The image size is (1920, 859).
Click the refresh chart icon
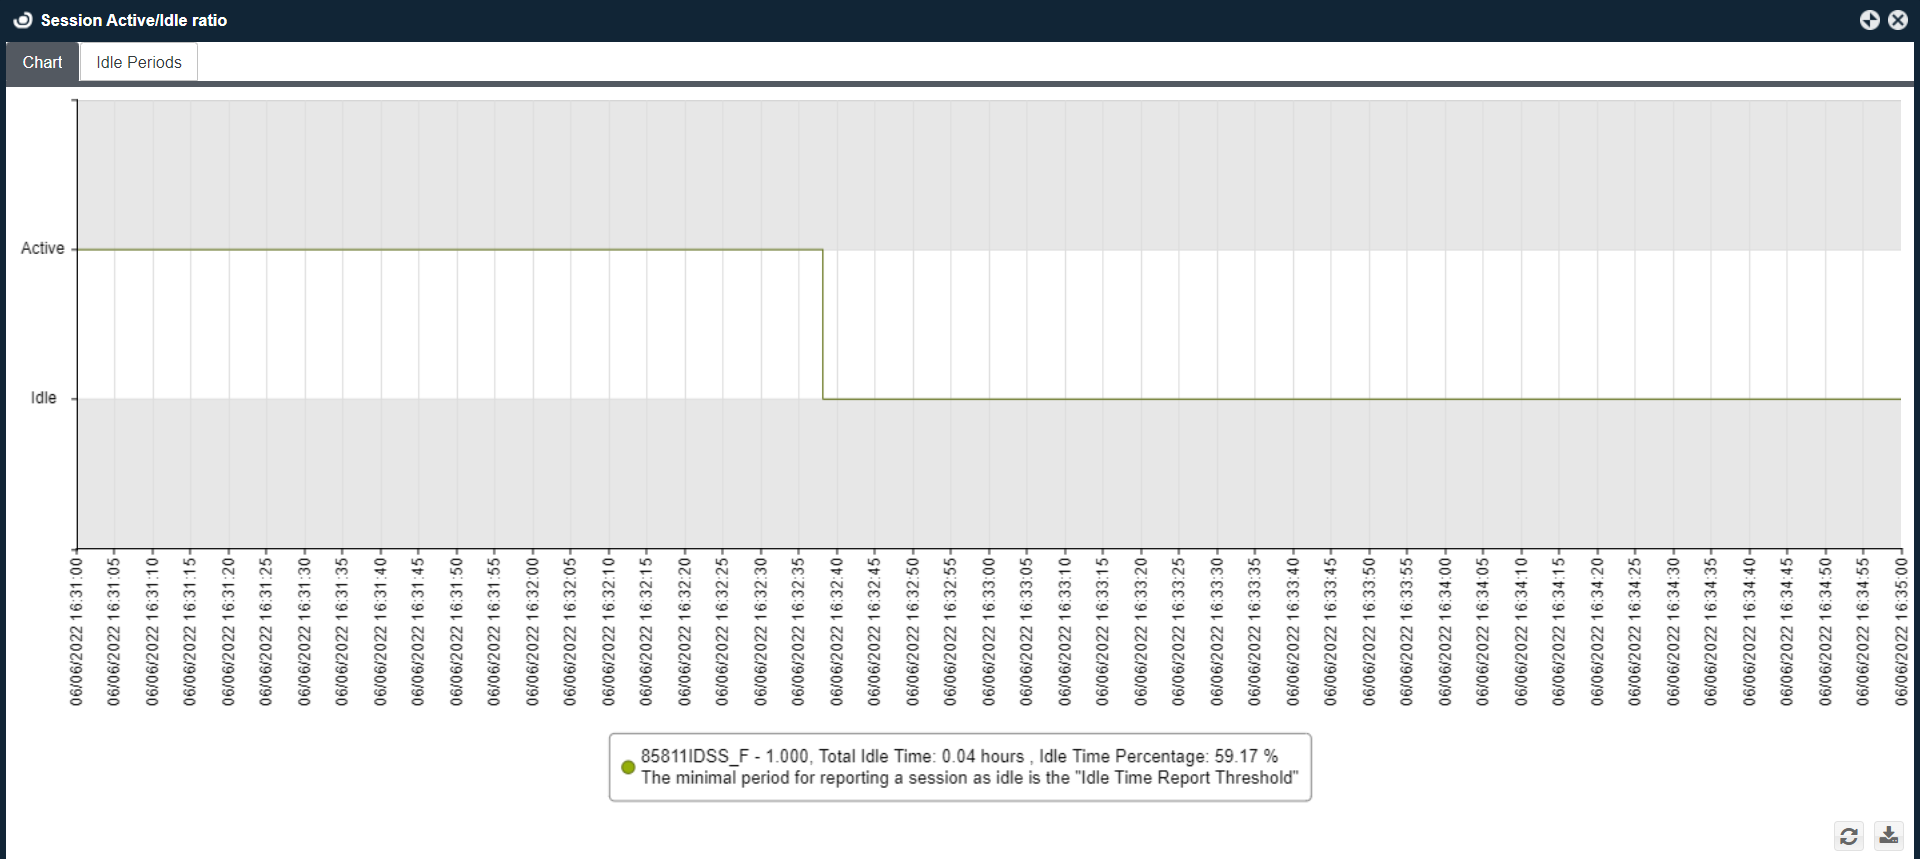(x=1848, y=836)
